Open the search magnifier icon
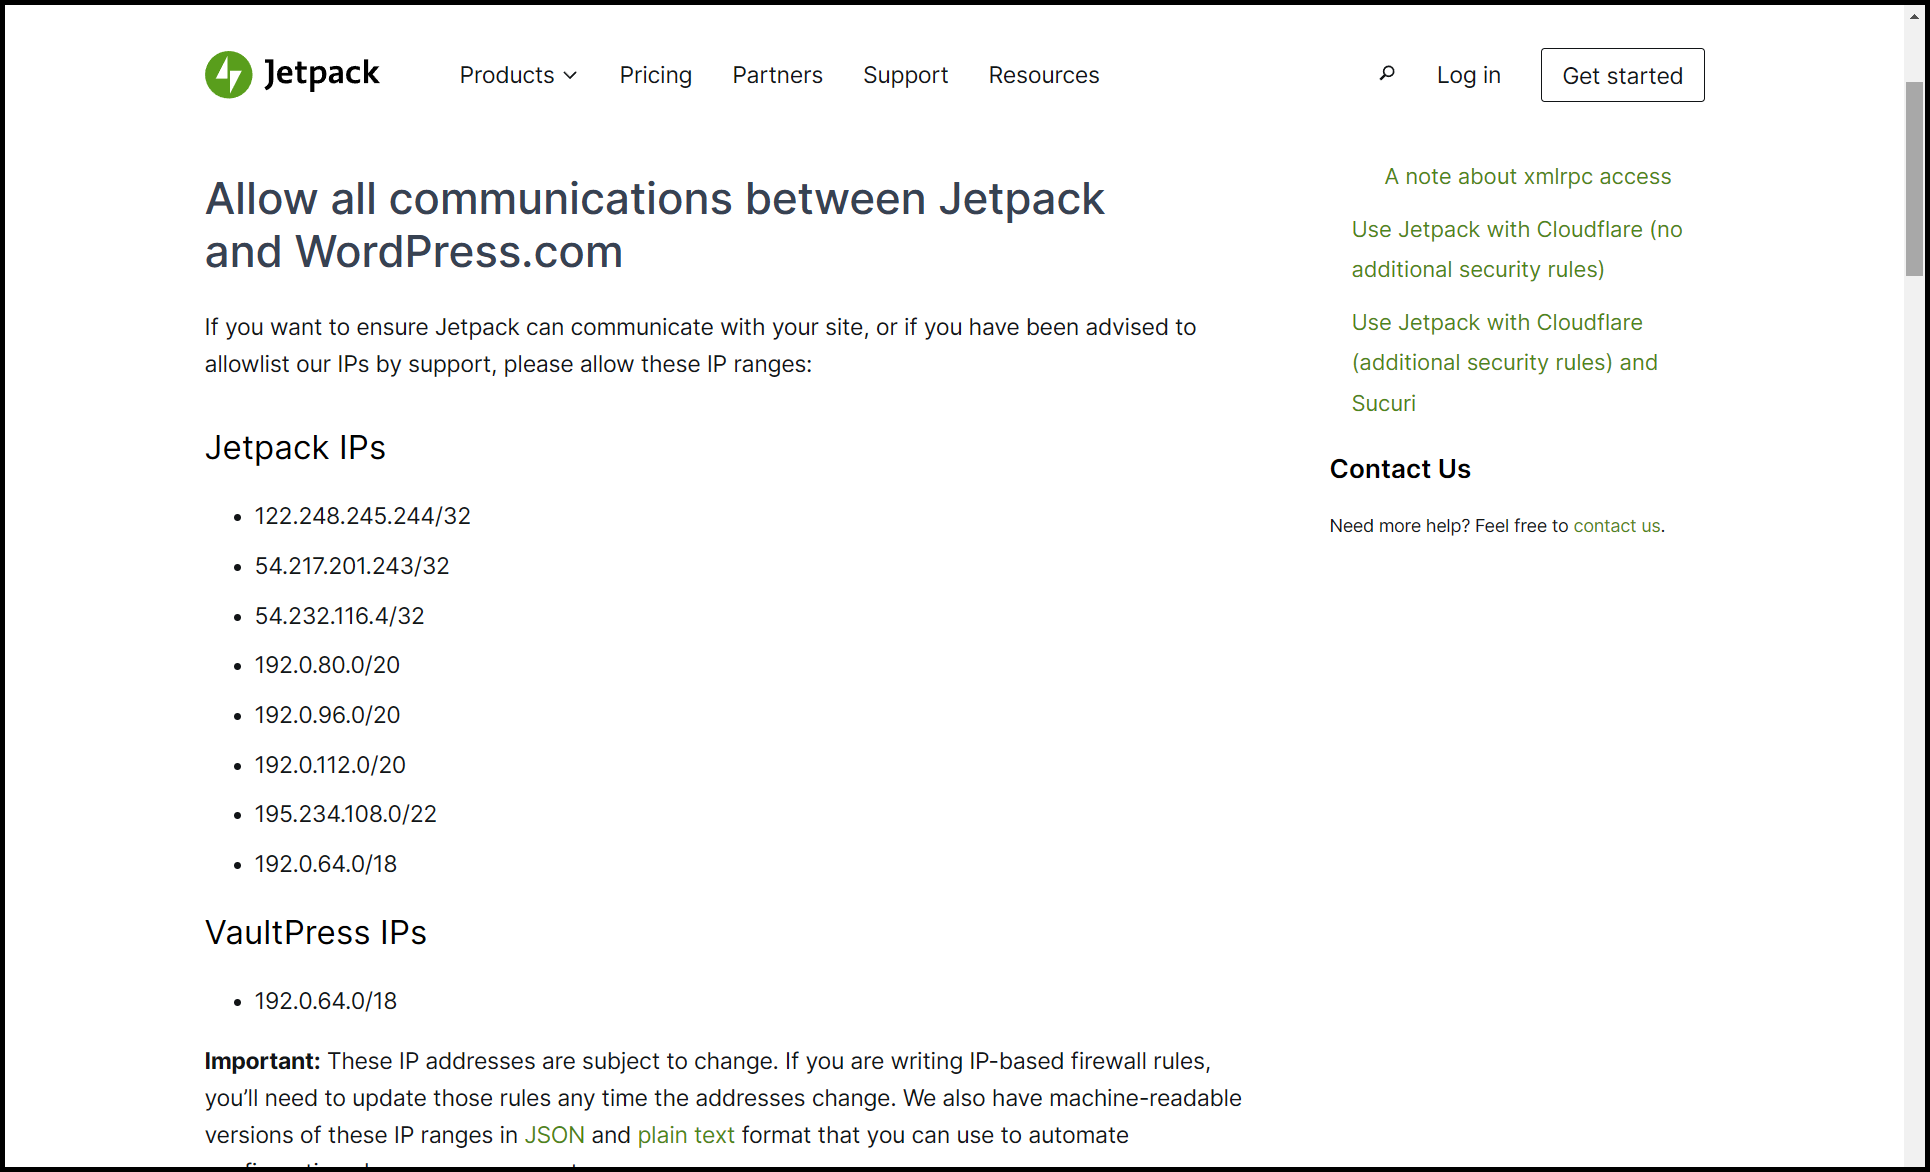Screen dimensions: 1930x1172 point(1386,74)
